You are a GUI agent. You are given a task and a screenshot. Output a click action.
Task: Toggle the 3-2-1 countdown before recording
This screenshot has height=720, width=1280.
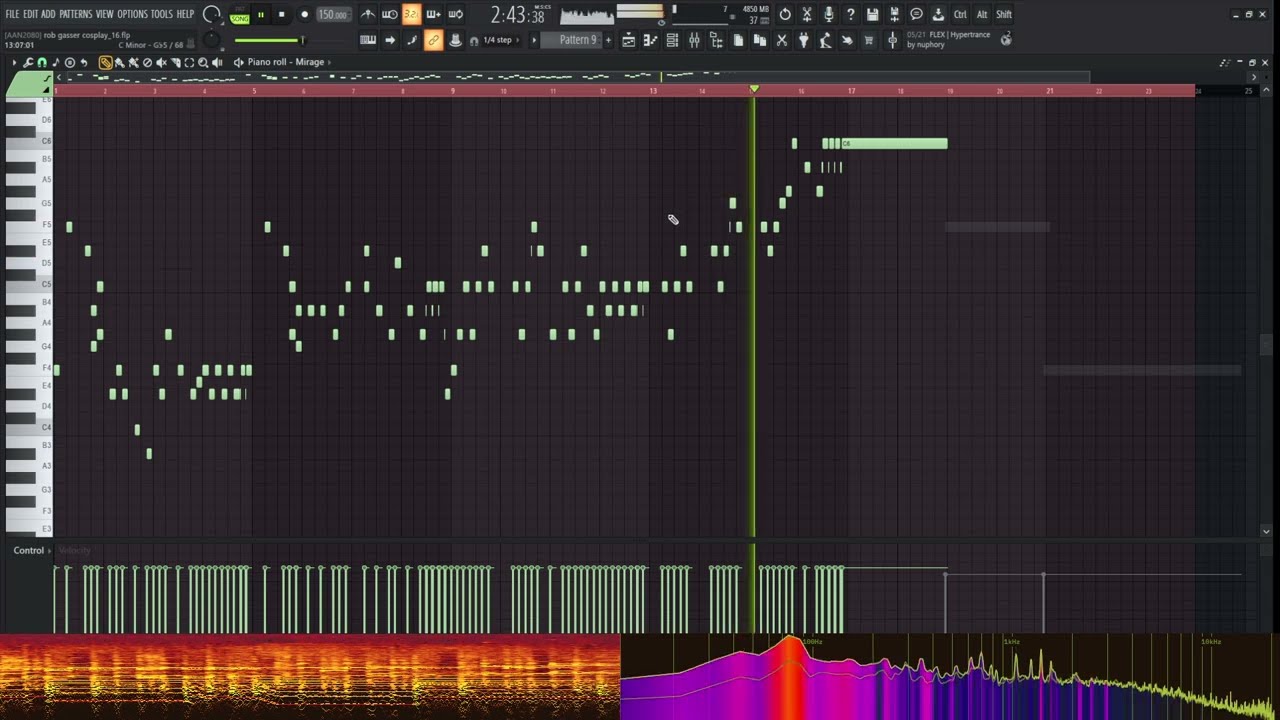coord(411,14)
